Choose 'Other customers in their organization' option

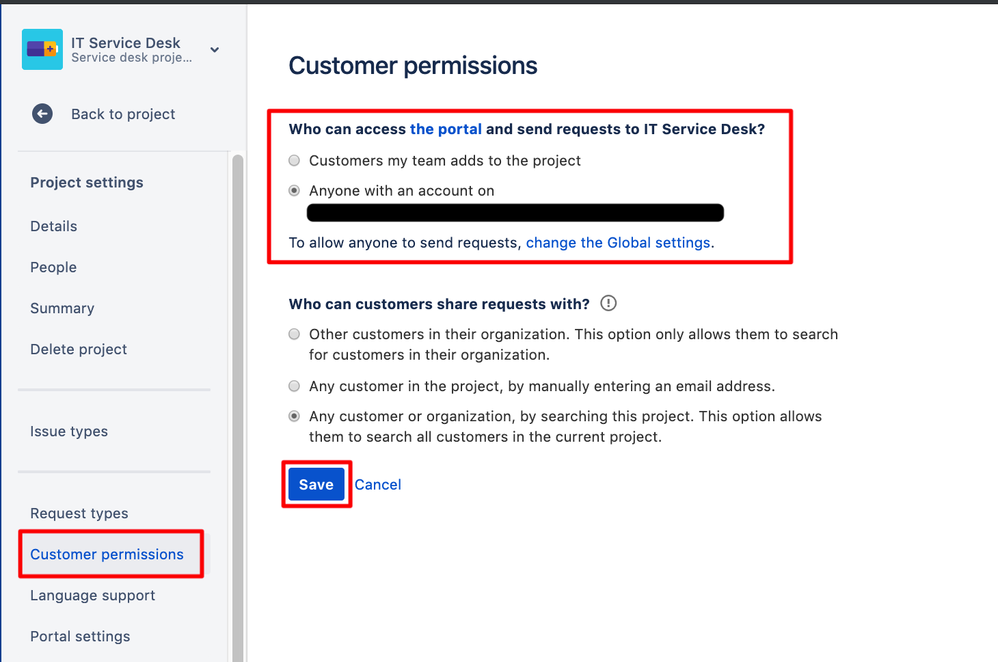point(294,334)
